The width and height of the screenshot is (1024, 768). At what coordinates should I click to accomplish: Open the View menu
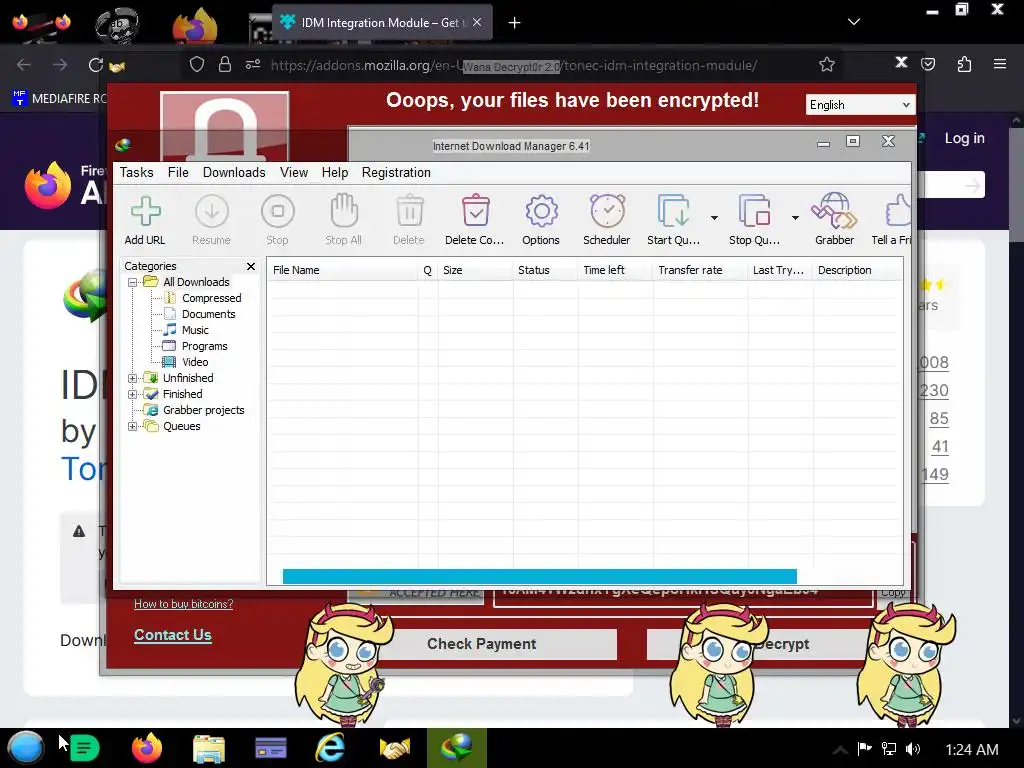click(294, 172)
